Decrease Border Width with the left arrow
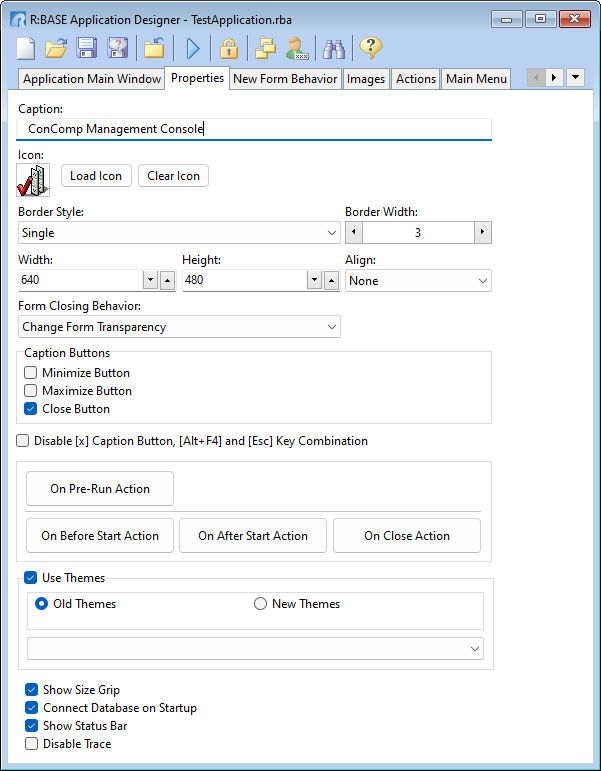 click(x=354, y=232)
